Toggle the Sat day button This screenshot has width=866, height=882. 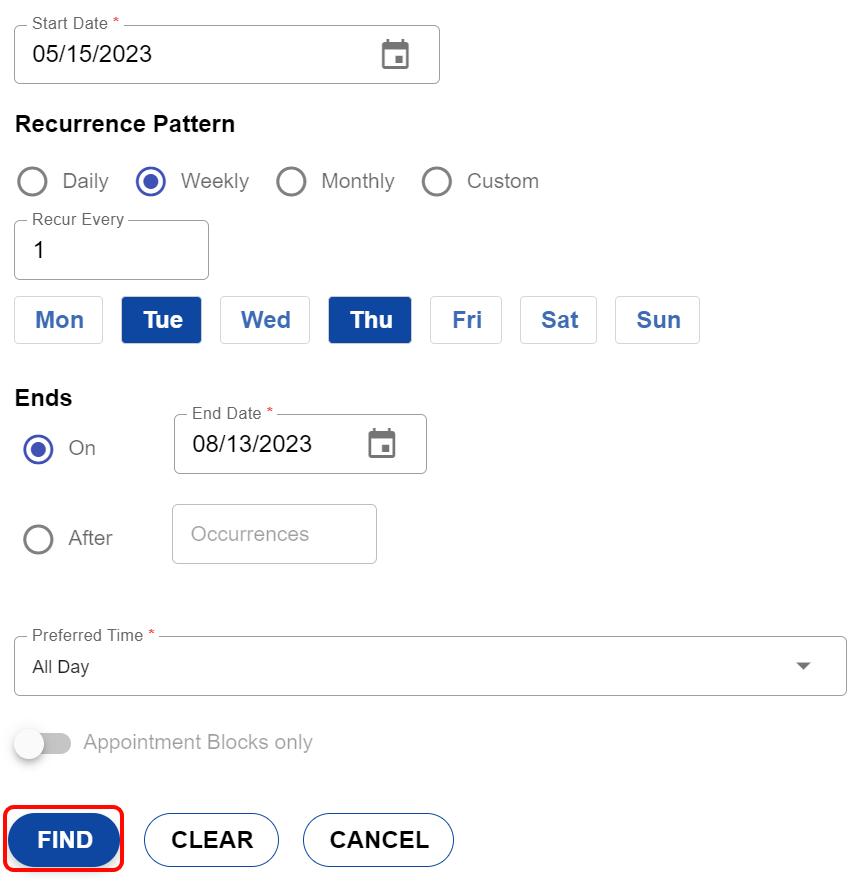pos(559,320)
